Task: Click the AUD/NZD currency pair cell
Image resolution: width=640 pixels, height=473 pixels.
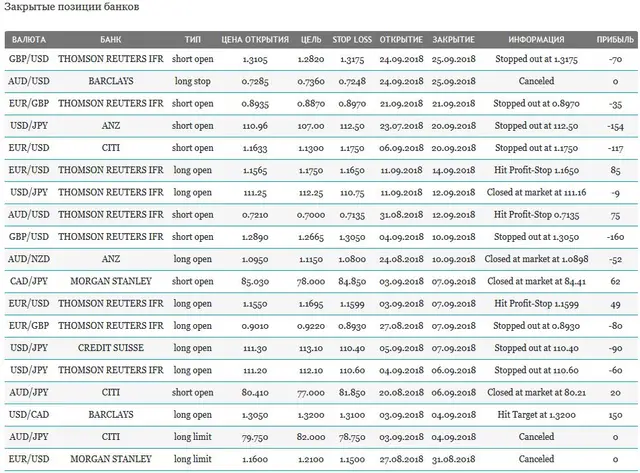Action: (x=29, y=259)
